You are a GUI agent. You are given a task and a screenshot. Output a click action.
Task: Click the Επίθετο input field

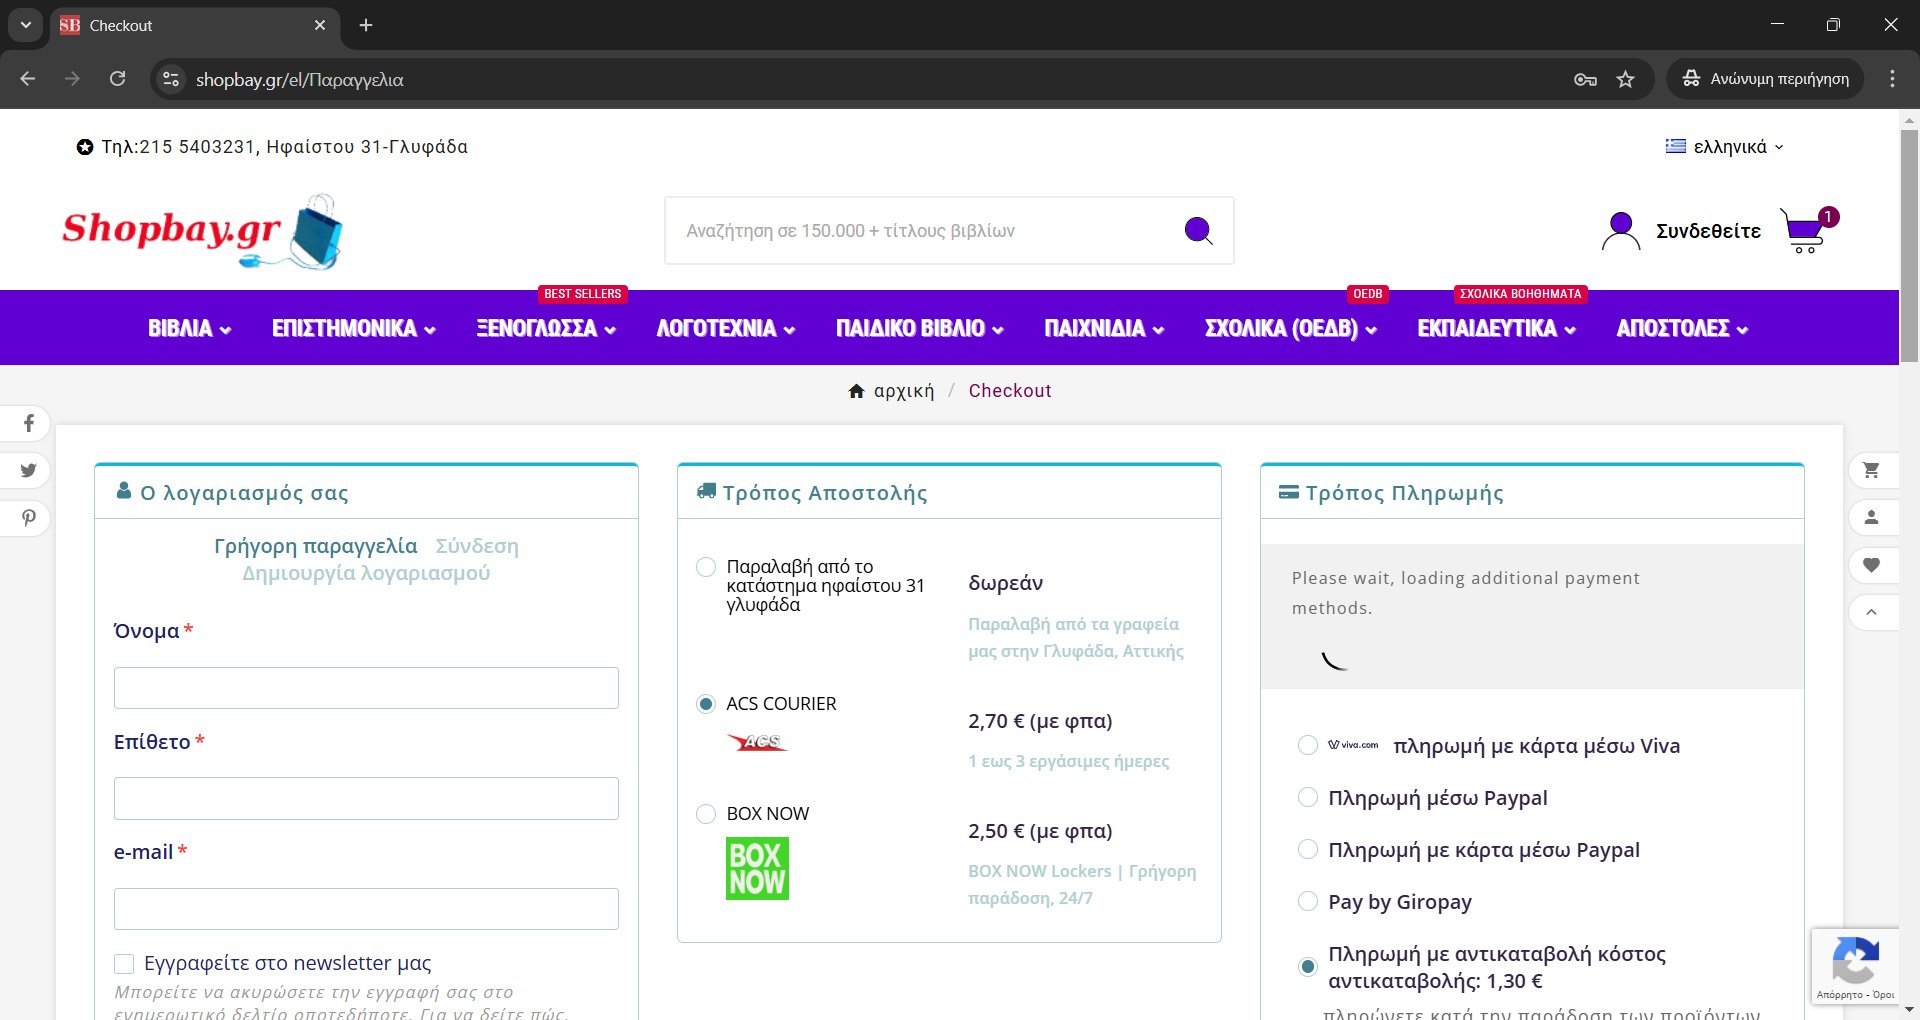[x=366, y=798]
